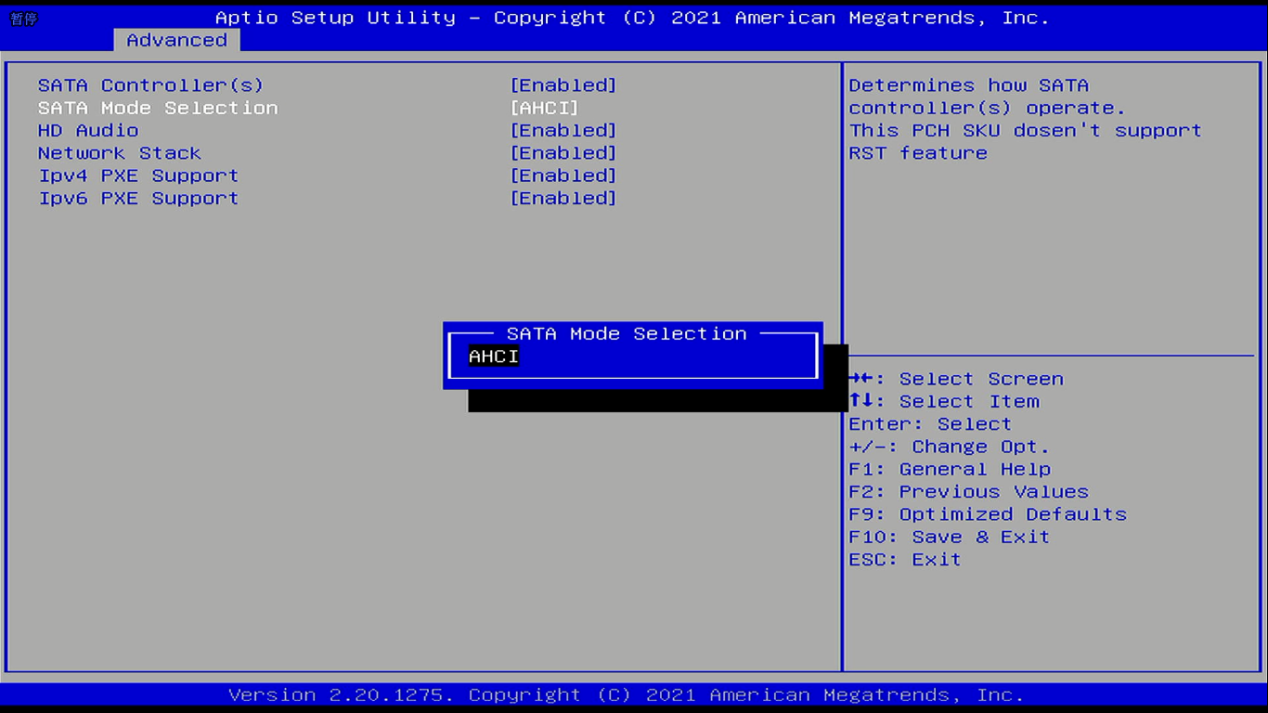Click the ESC: Exit hint
1268x713 pixels.
click(x=904, y=560)
